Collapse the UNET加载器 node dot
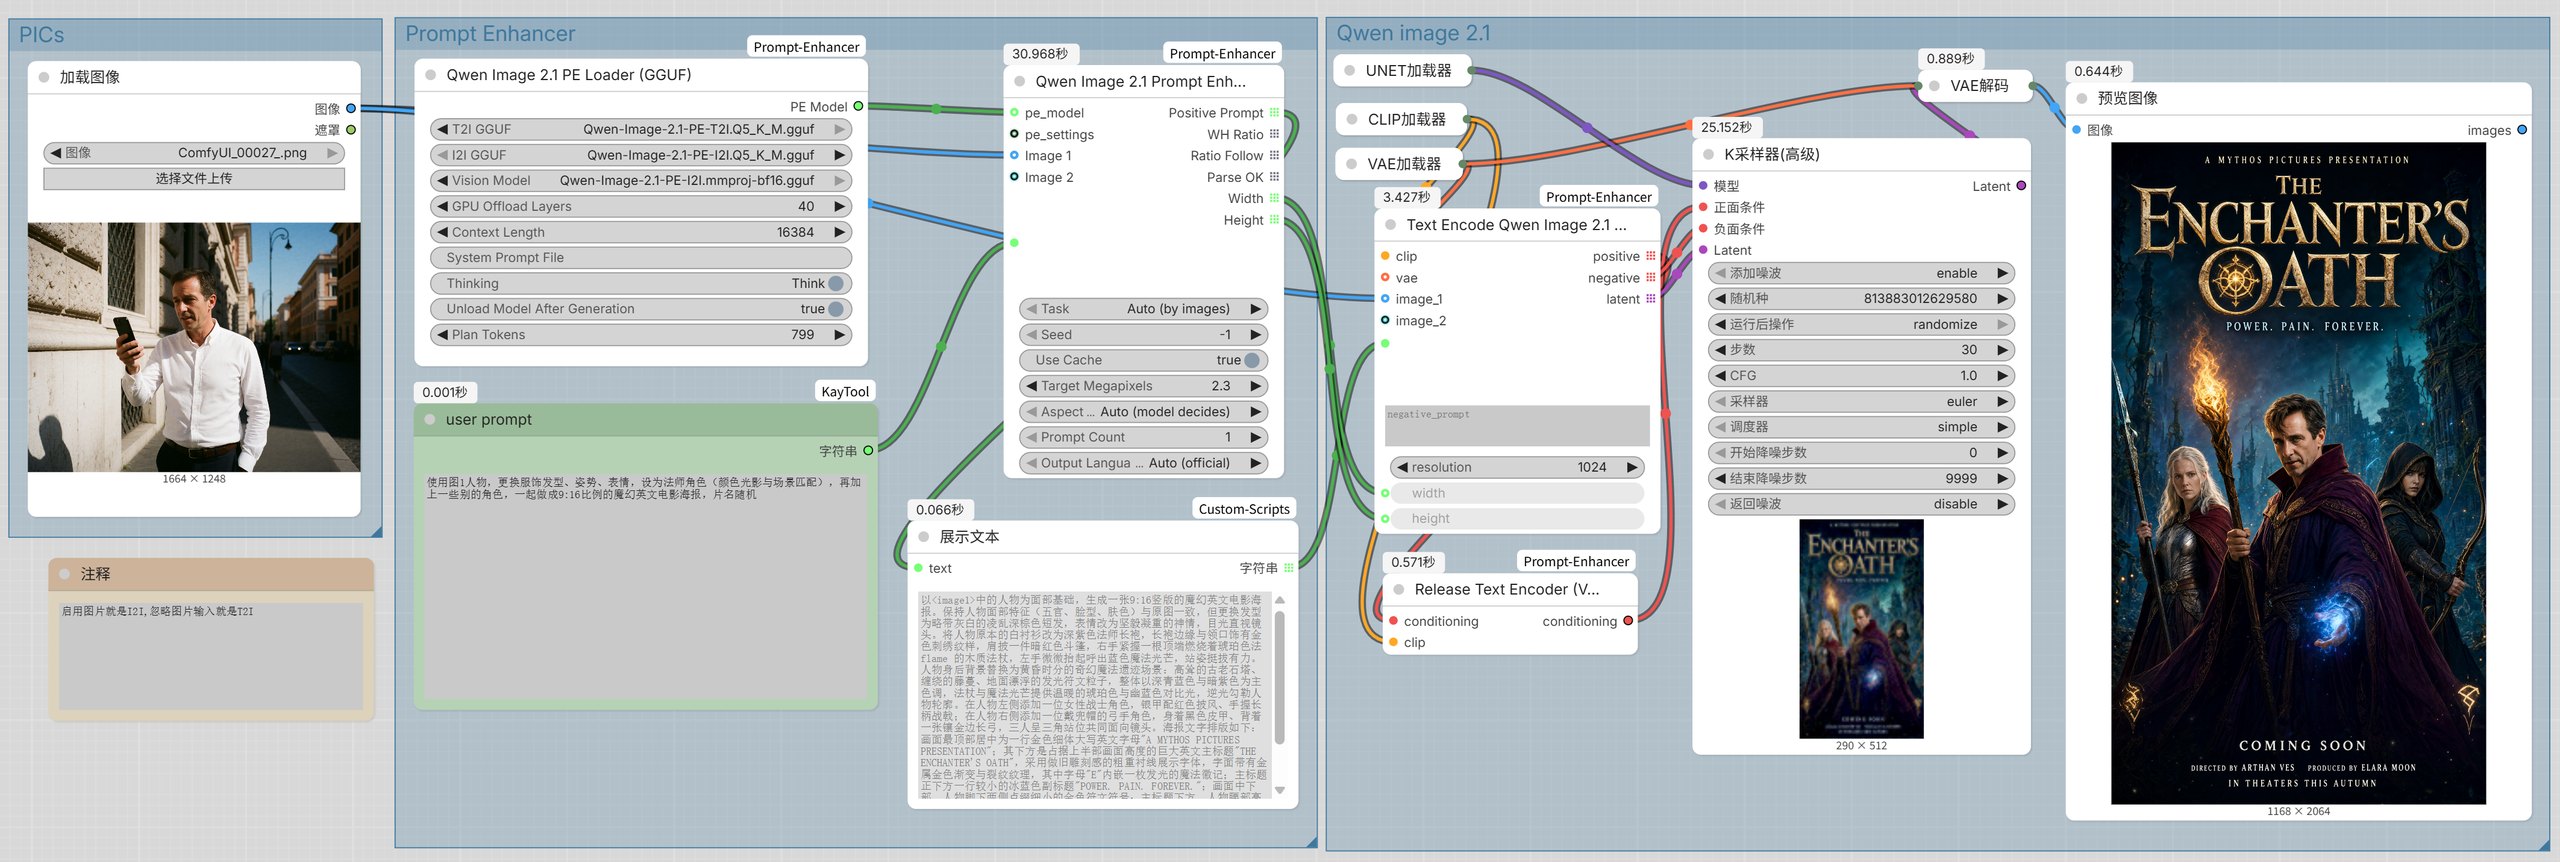The width and height of the screenshot is (2560, 862). 1350,71
